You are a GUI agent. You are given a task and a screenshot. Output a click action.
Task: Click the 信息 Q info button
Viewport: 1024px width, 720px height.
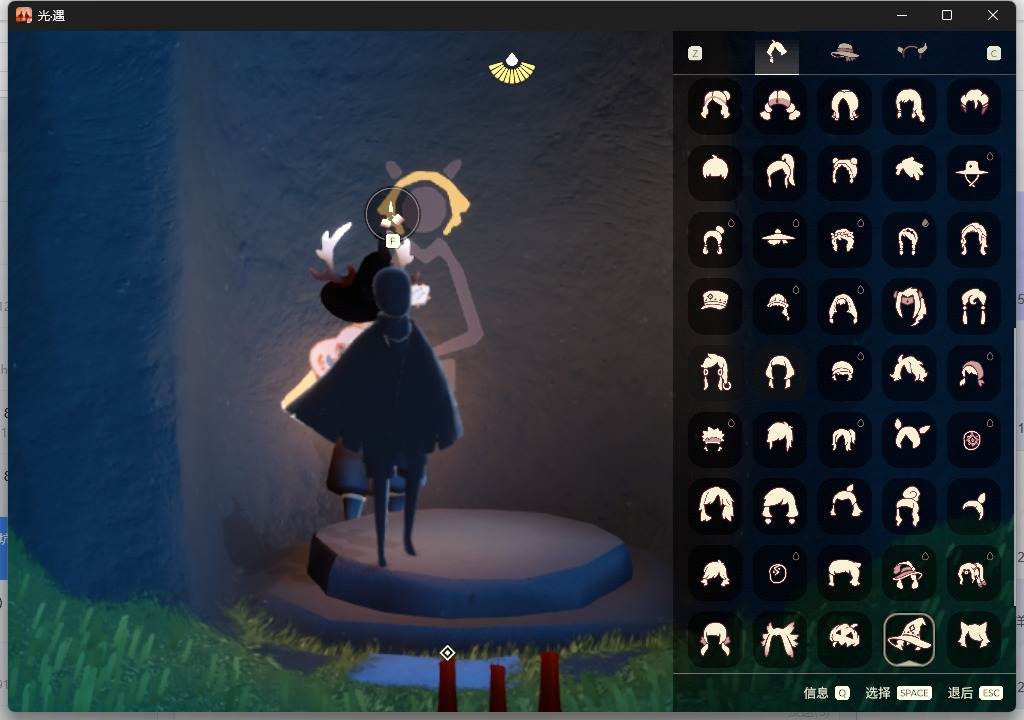[826, 693]
